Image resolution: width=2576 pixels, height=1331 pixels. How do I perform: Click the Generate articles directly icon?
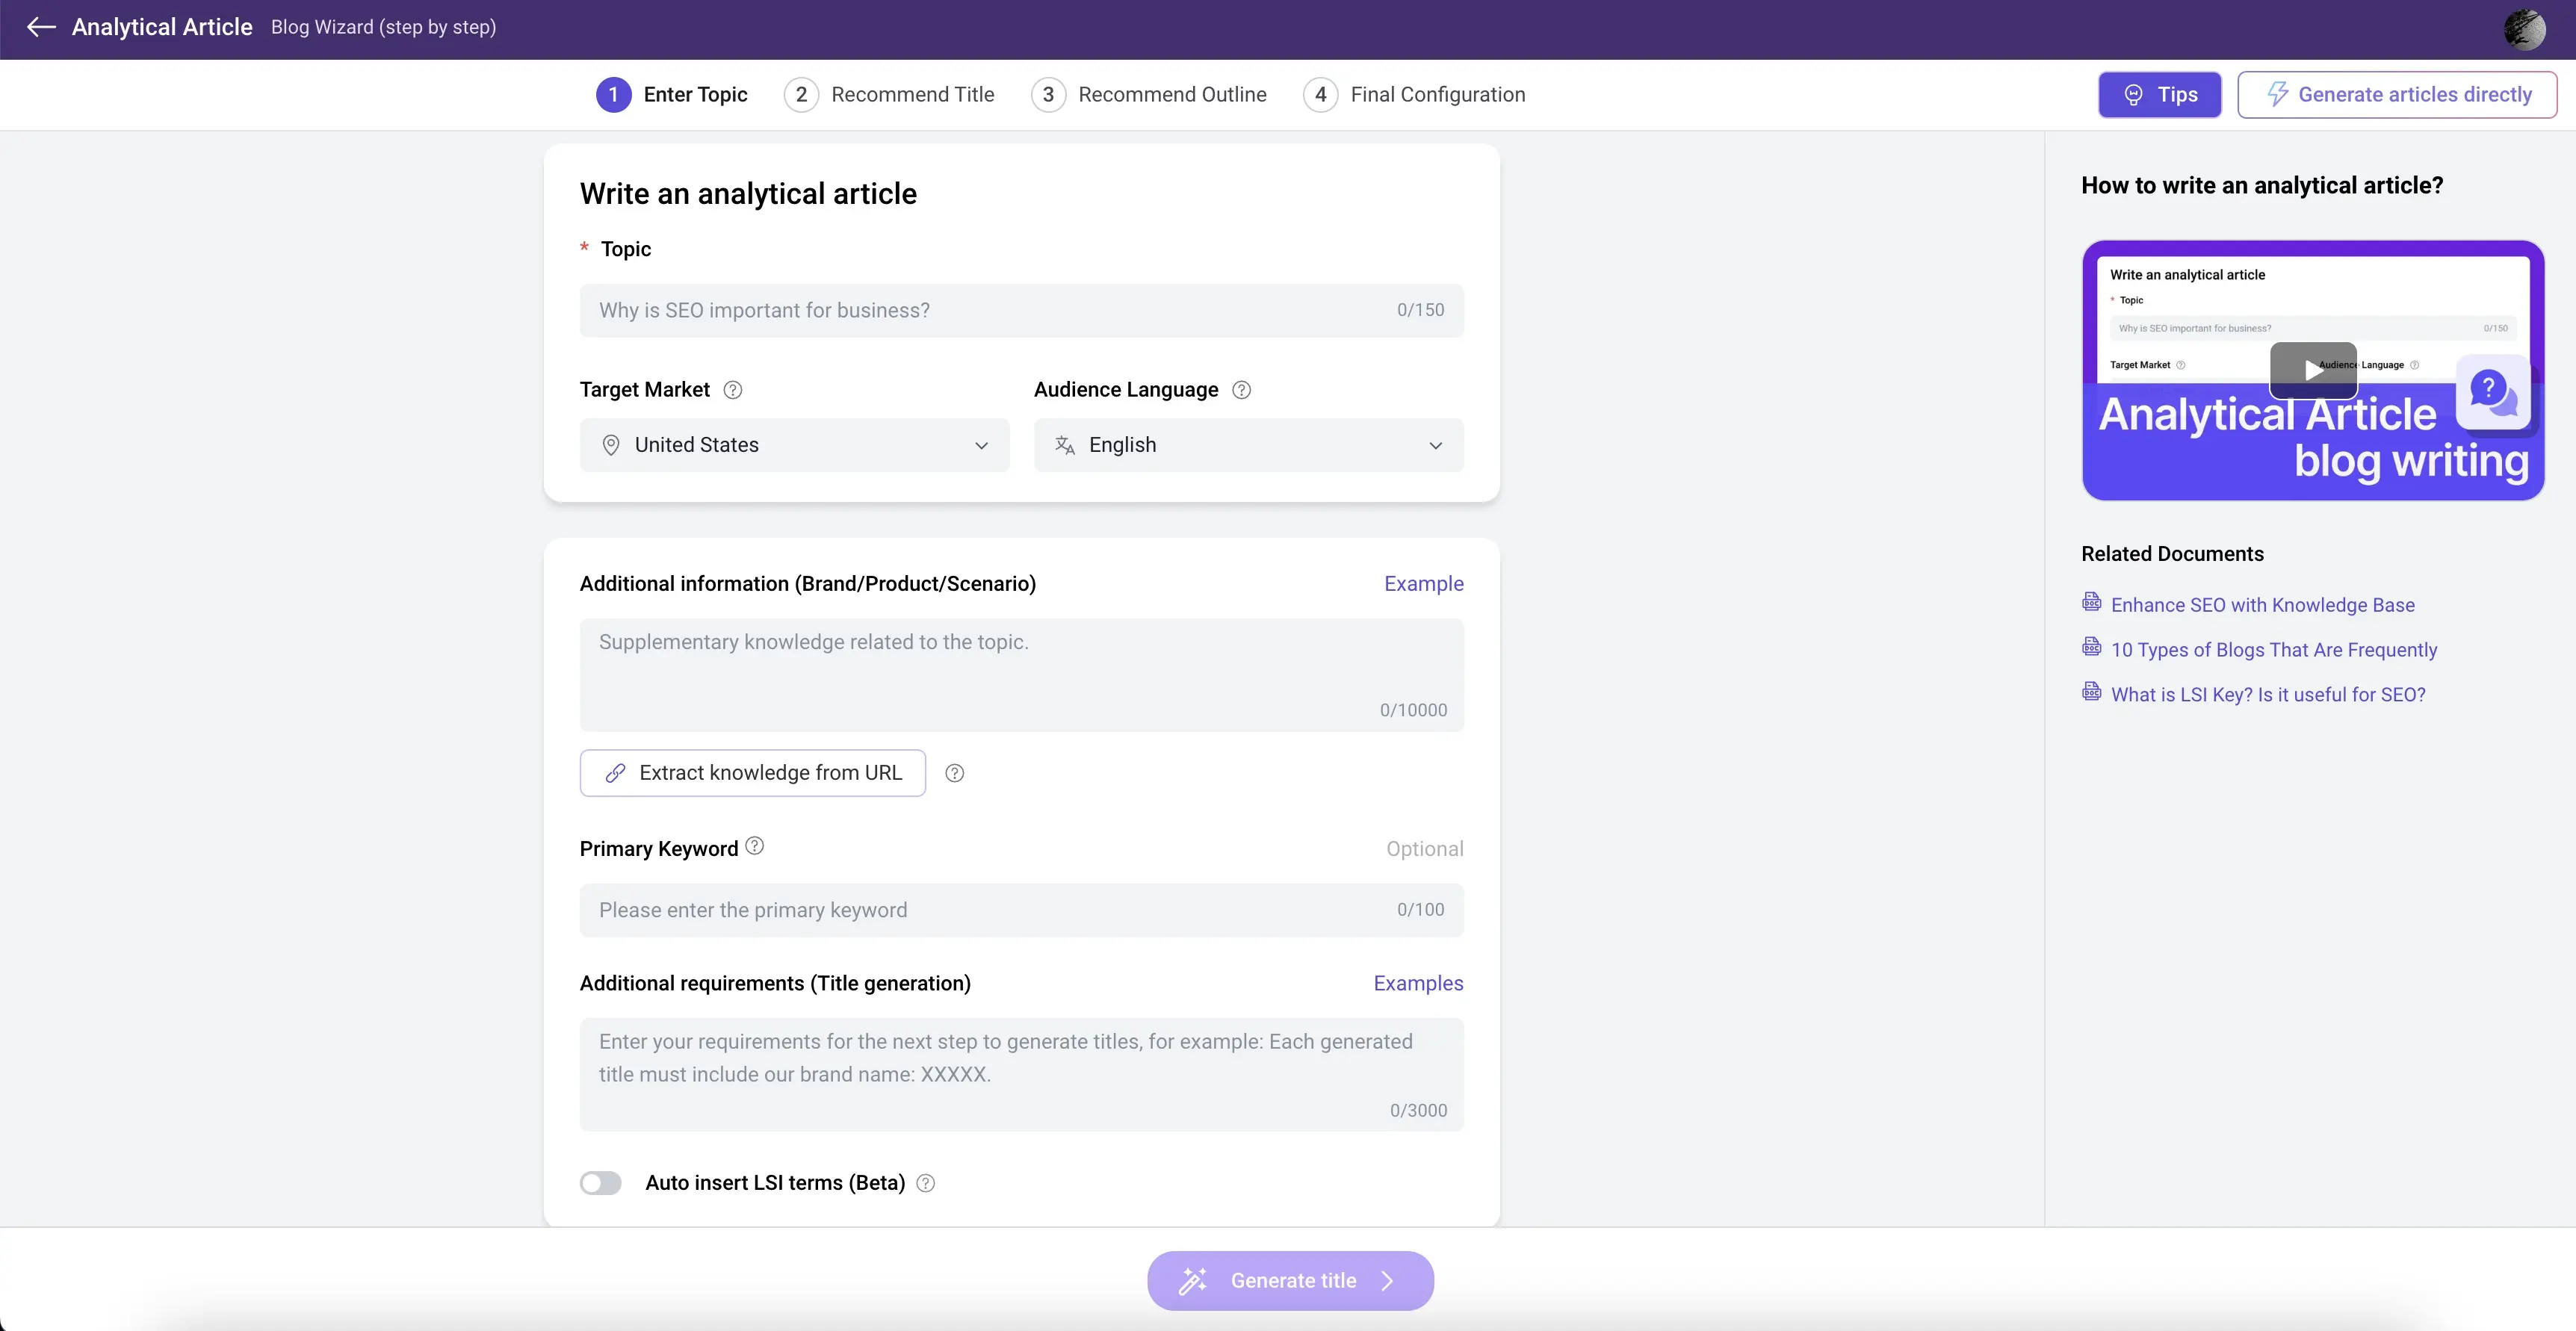(2277, 93)
